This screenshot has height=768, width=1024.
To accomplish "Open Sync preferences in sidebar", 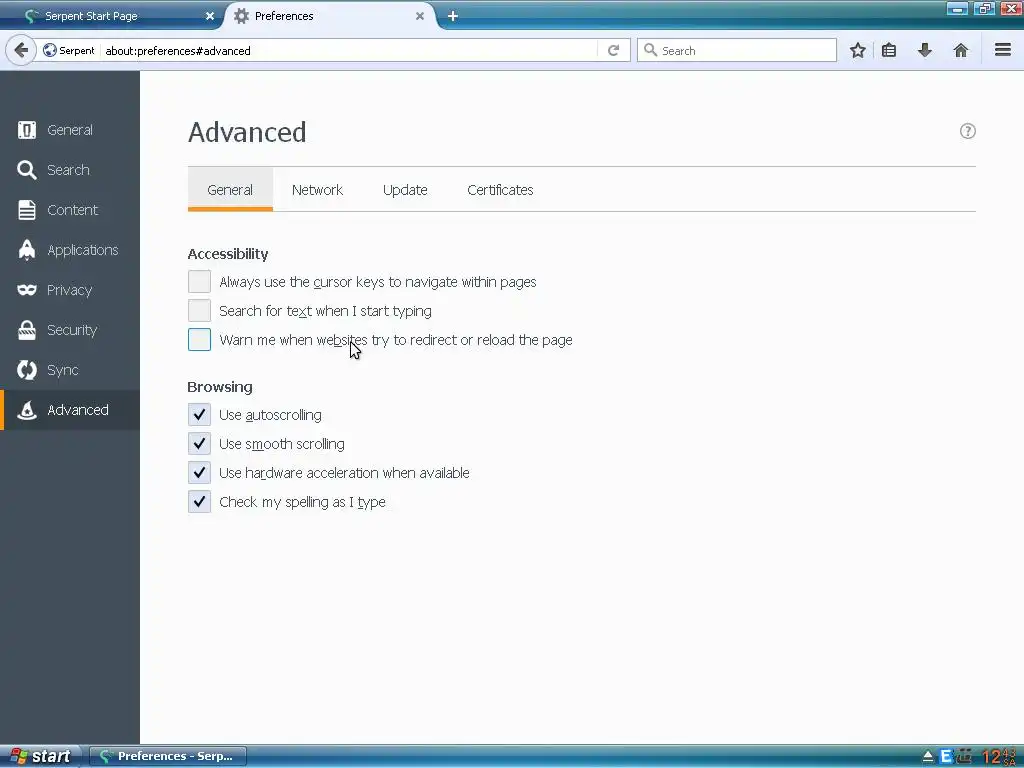I will click(70, 370).
